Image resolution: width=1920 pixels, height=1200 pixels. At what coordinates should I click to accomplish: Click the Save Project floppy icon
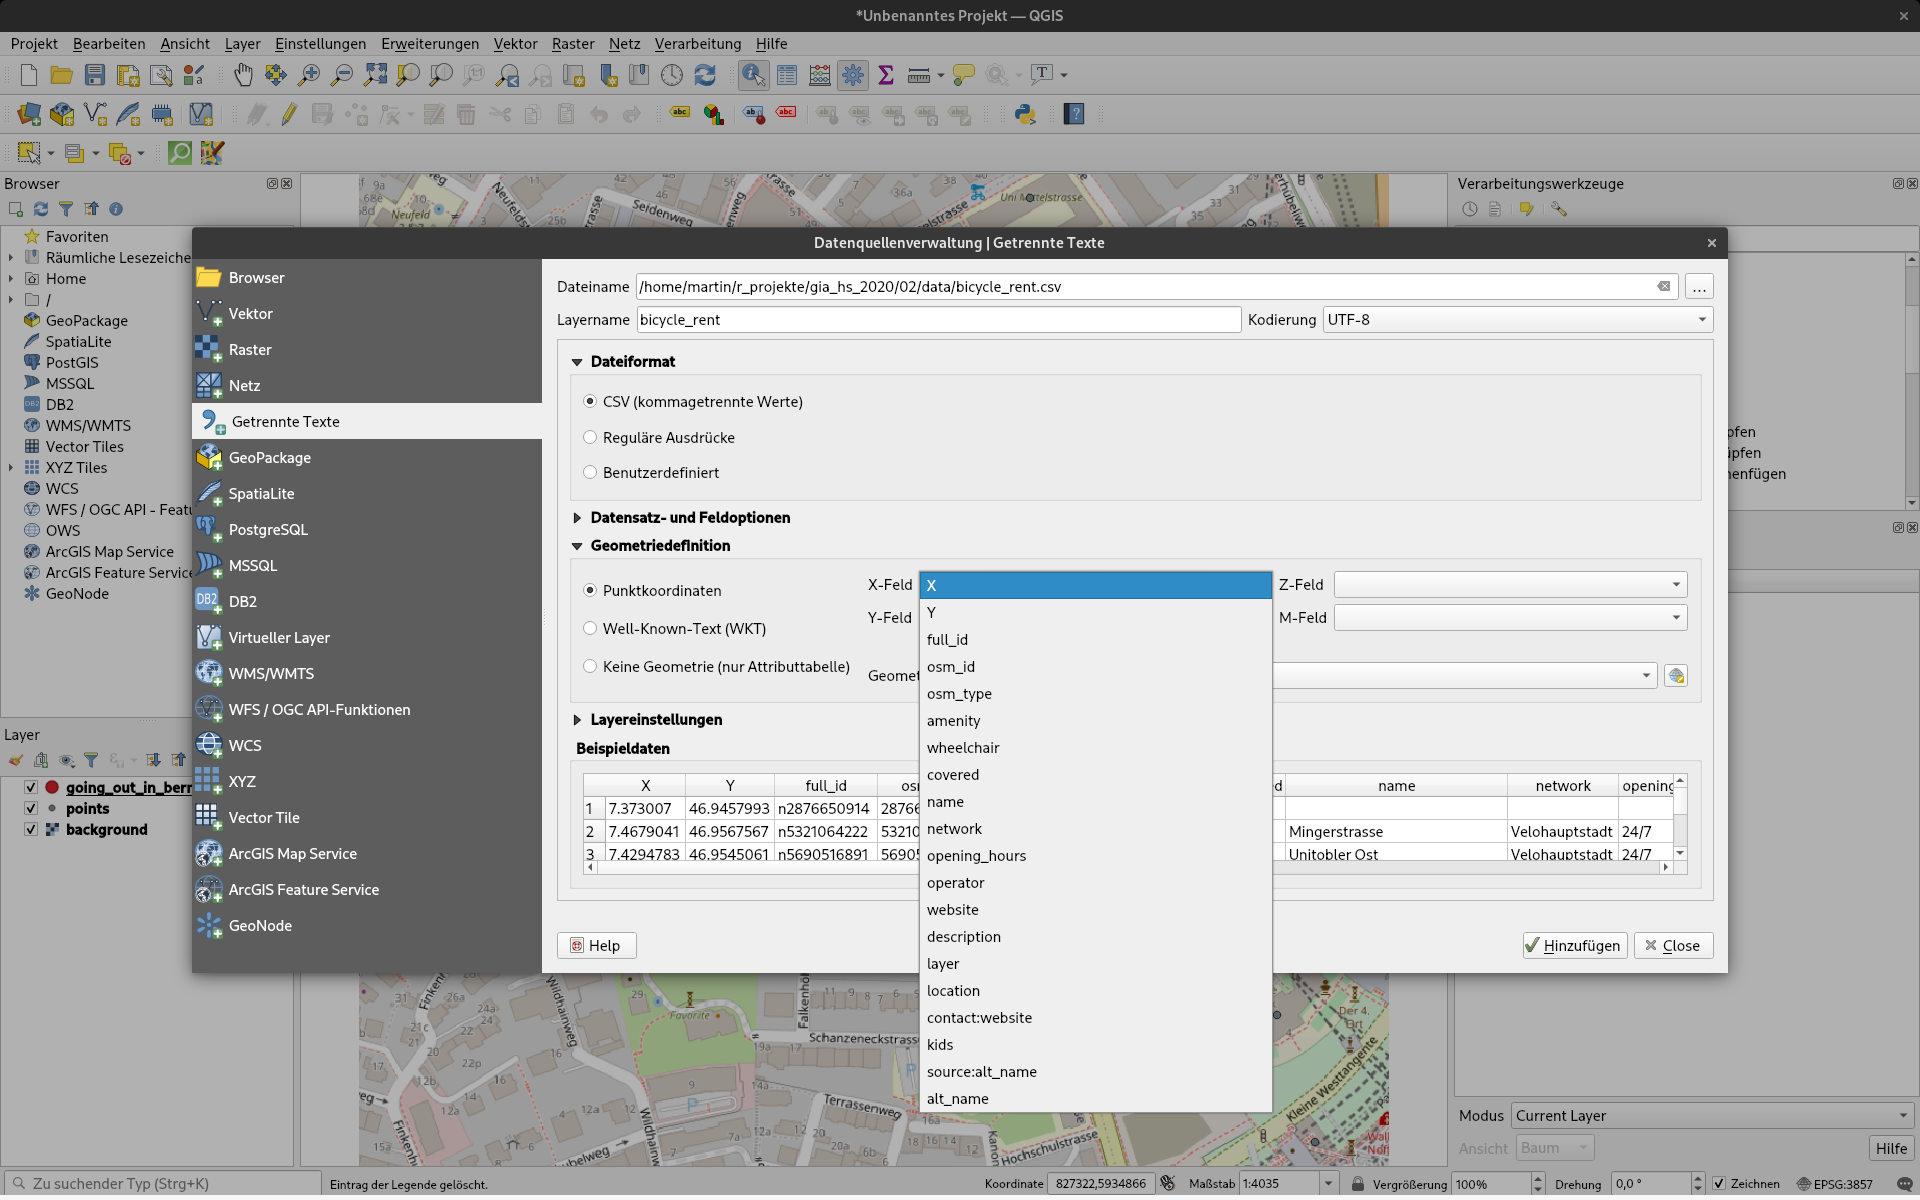pos(94,75)
